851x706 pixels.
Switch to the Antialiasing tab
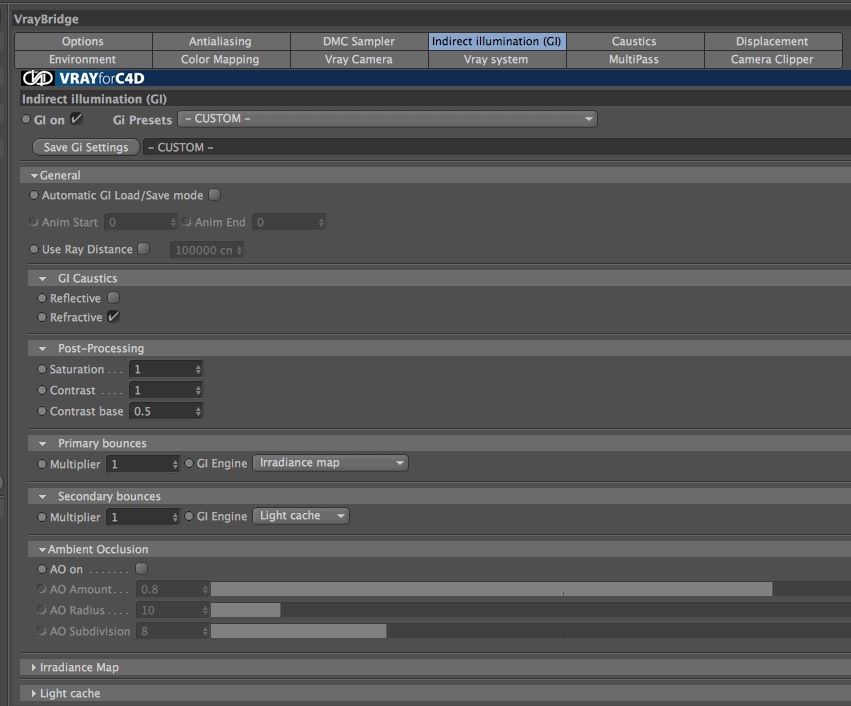tap(221, 41)
